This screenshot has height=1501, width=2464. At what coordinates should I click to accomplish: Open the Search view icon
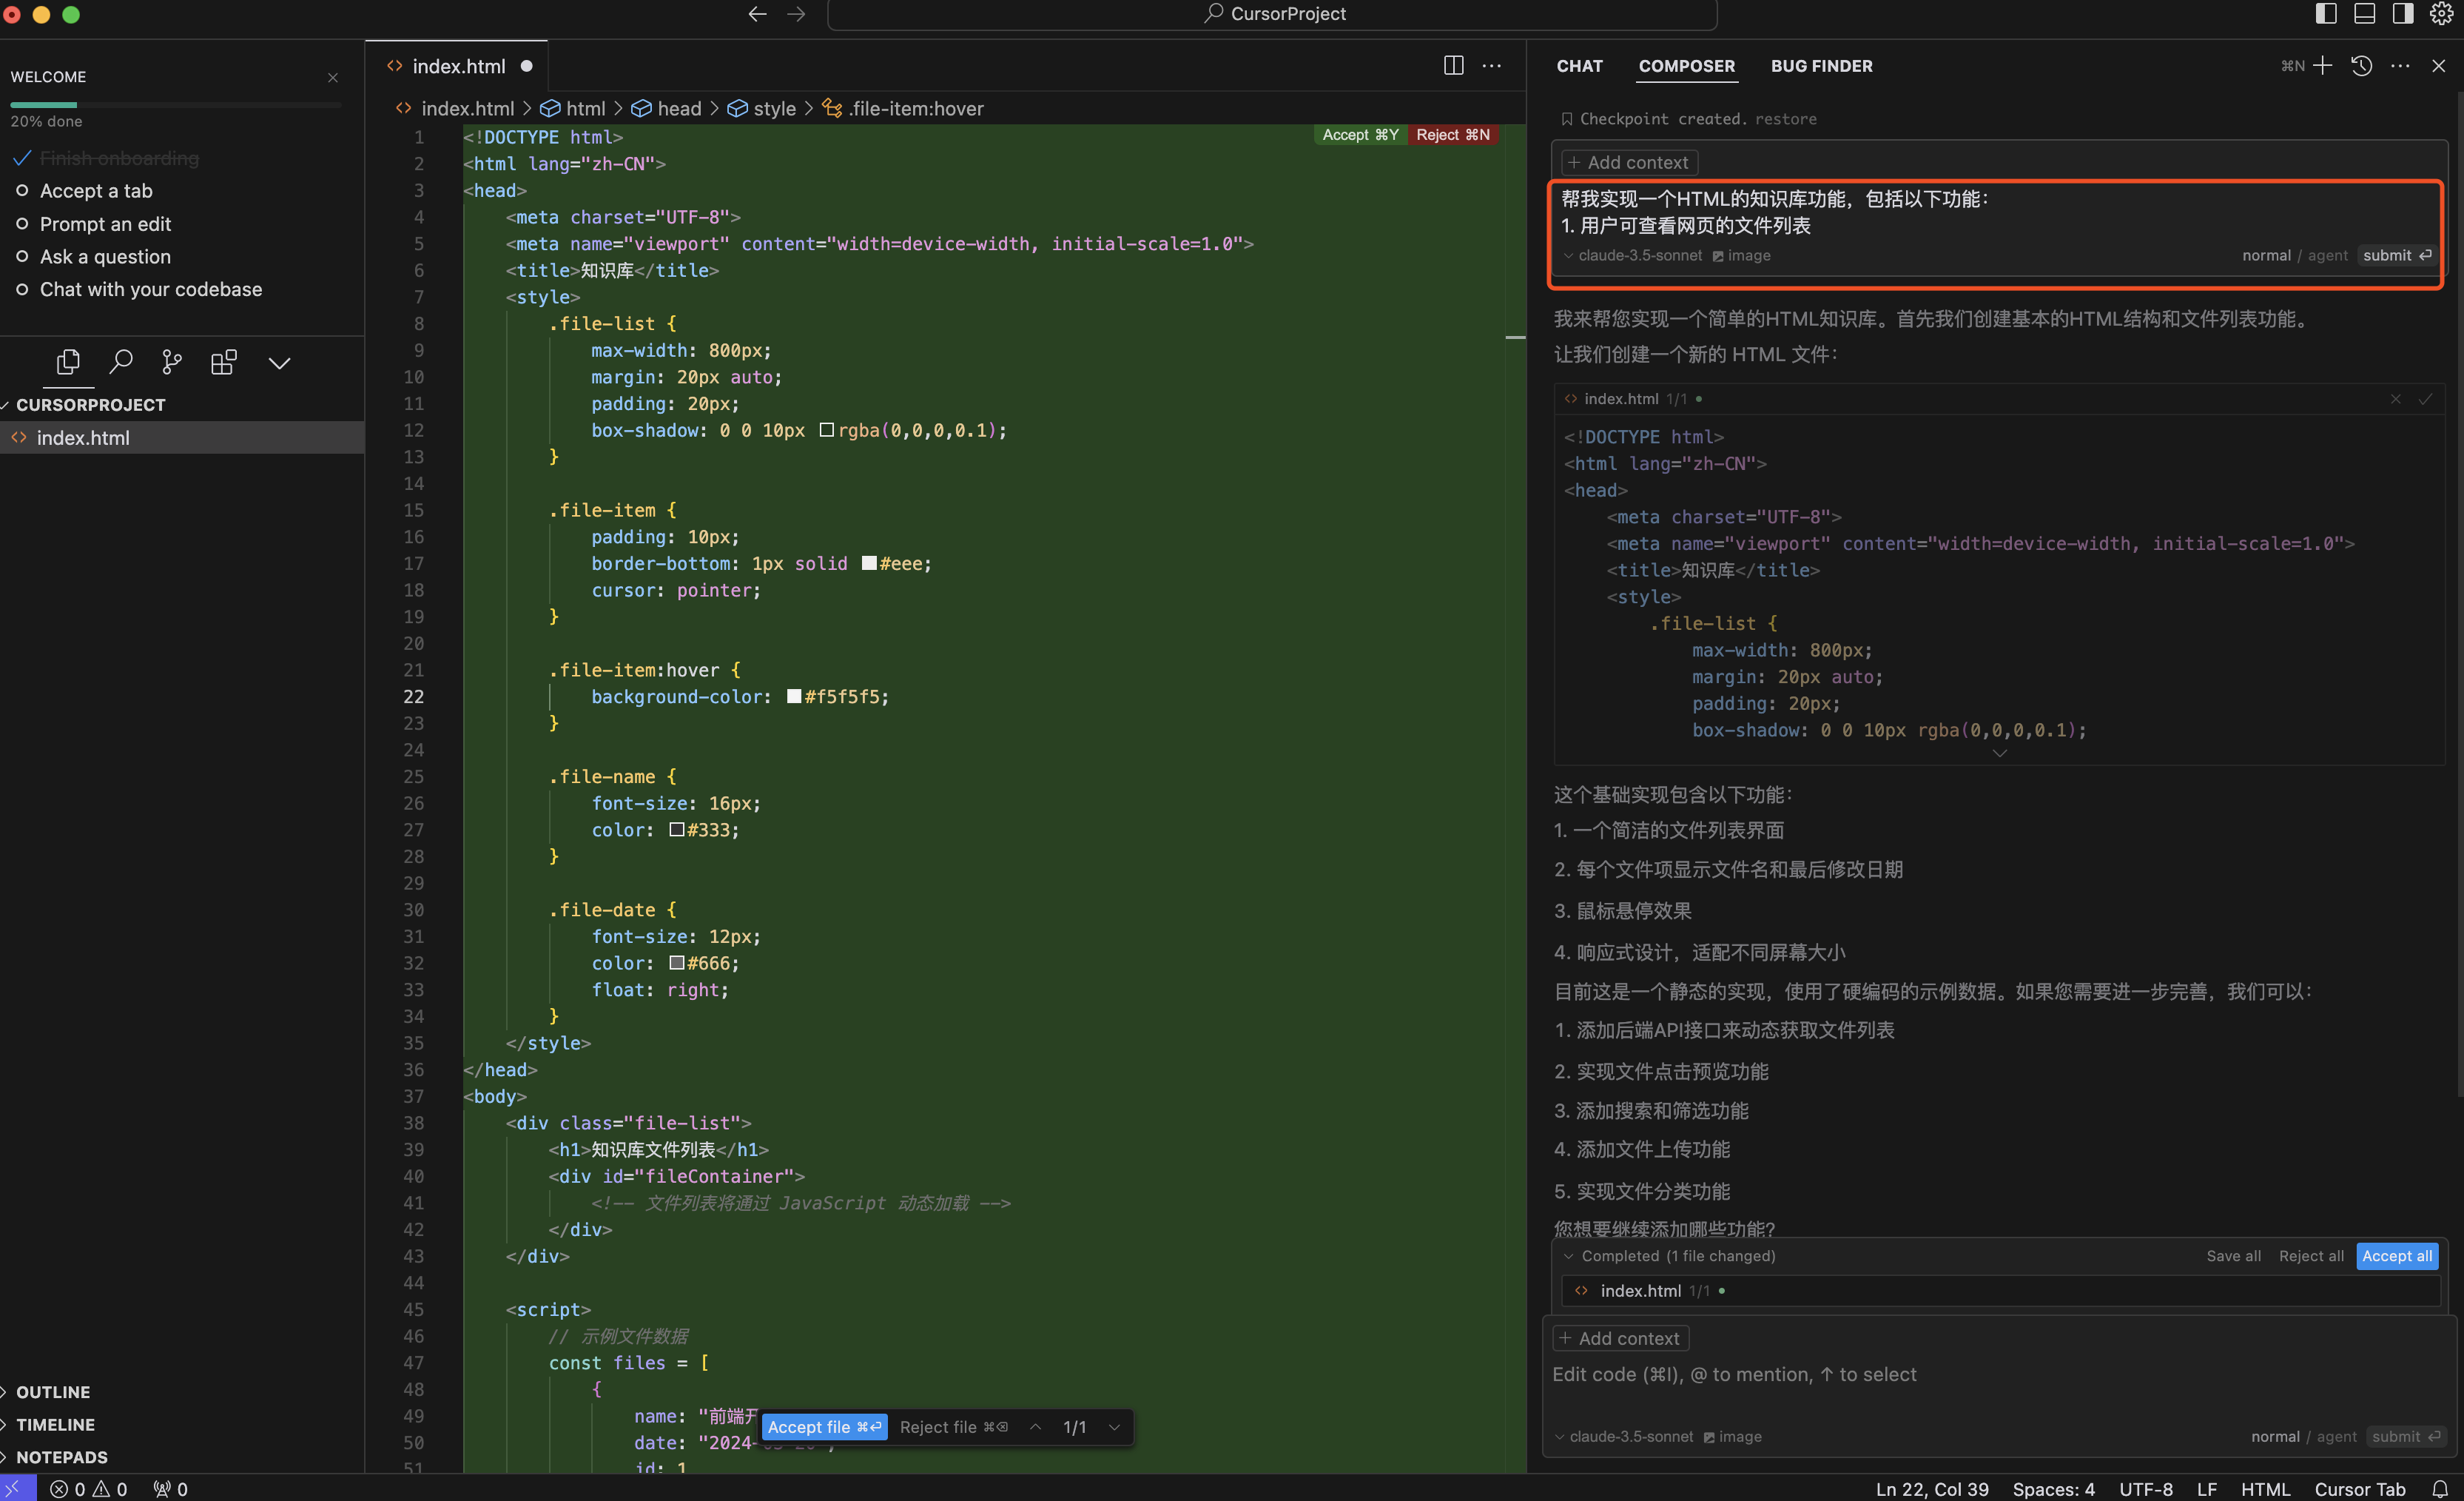click(x=121, y=362)
